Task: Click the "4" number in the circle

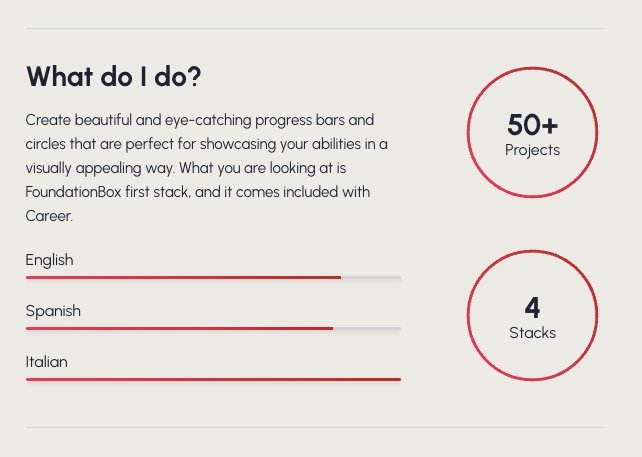Action: click(532, 307)
